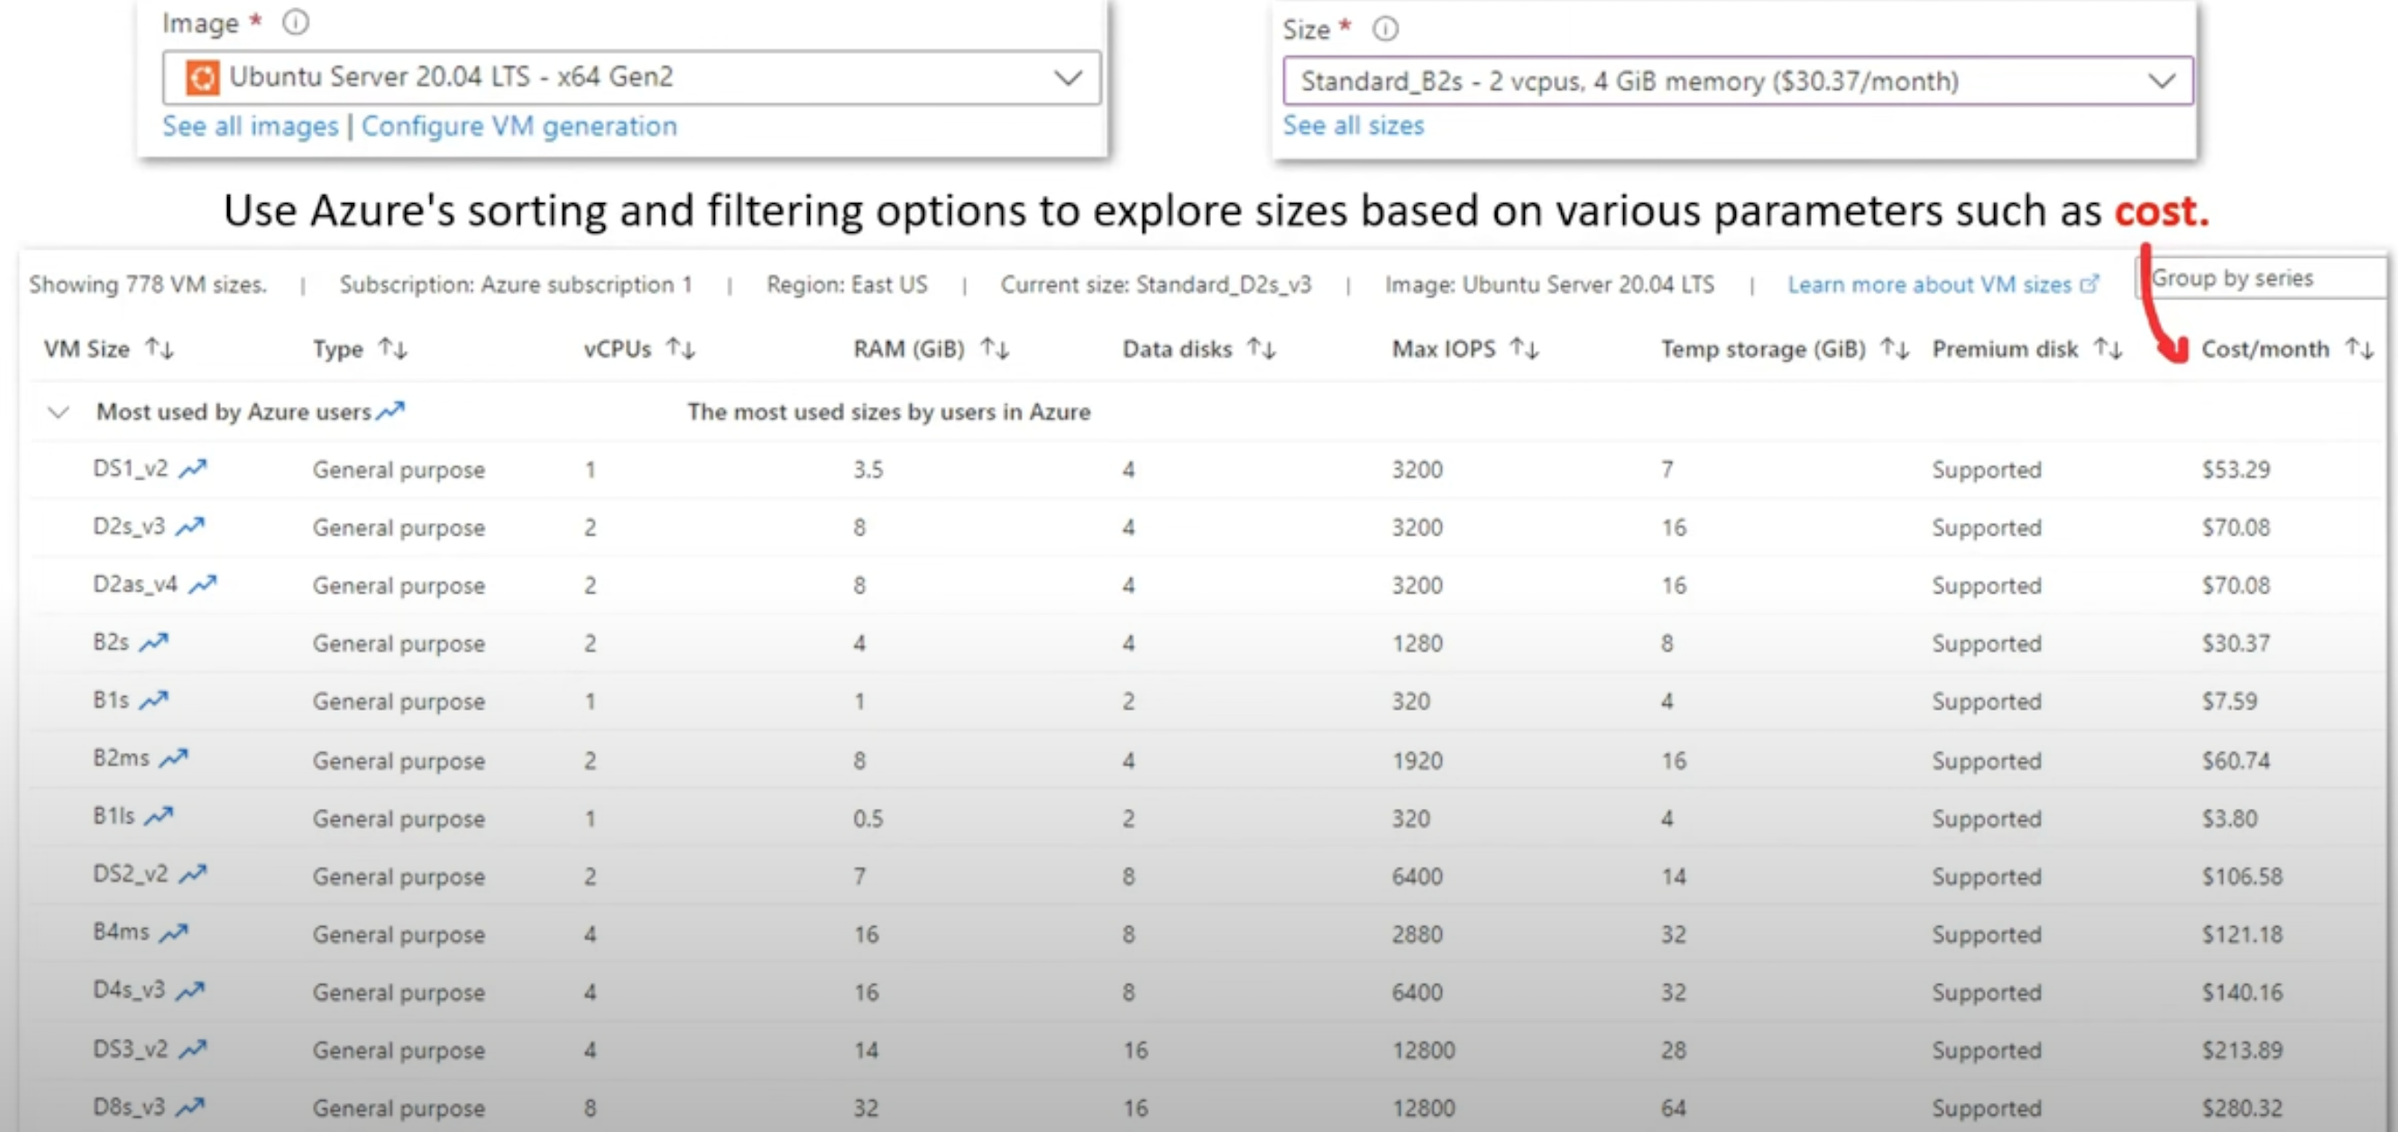Screen dimensions: 2398x1132
Task: Click the trend icon beside B2ms
Action: (174, 758)
